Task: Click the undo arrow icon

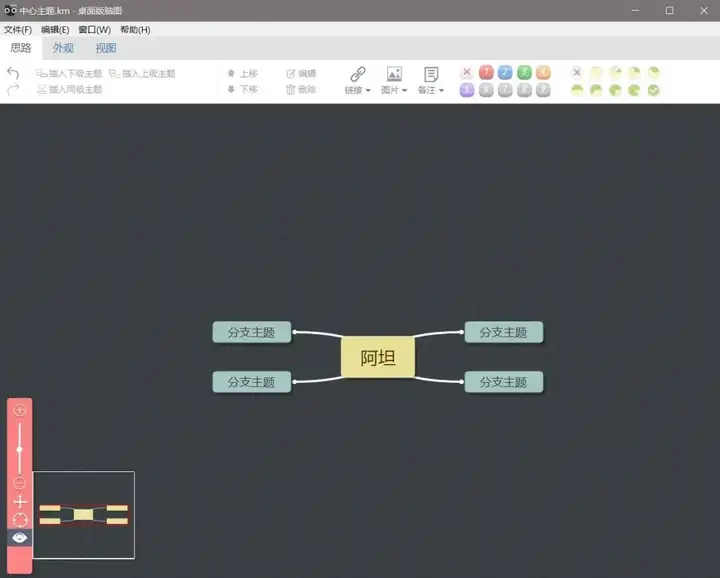Action: click(x=13, y=73)
